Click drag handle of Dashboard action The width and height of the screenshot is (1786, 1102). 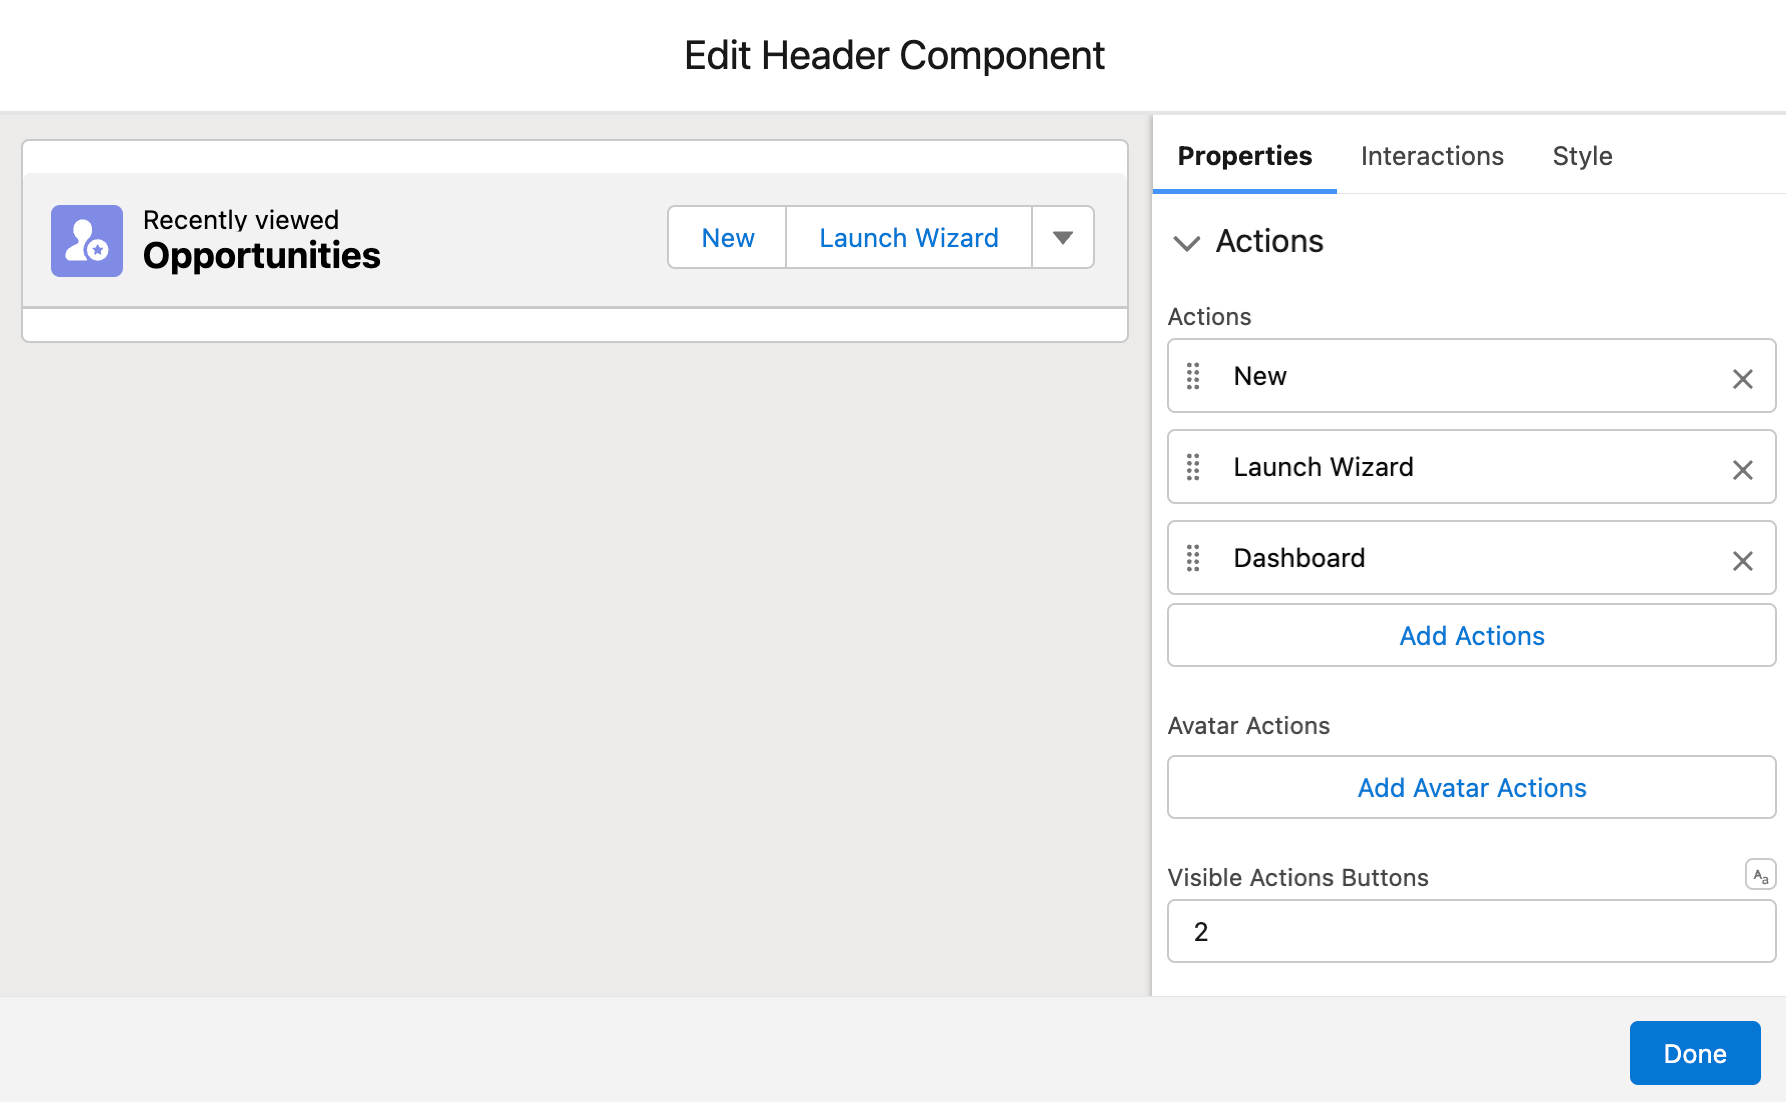click(x=1193, y=558)
